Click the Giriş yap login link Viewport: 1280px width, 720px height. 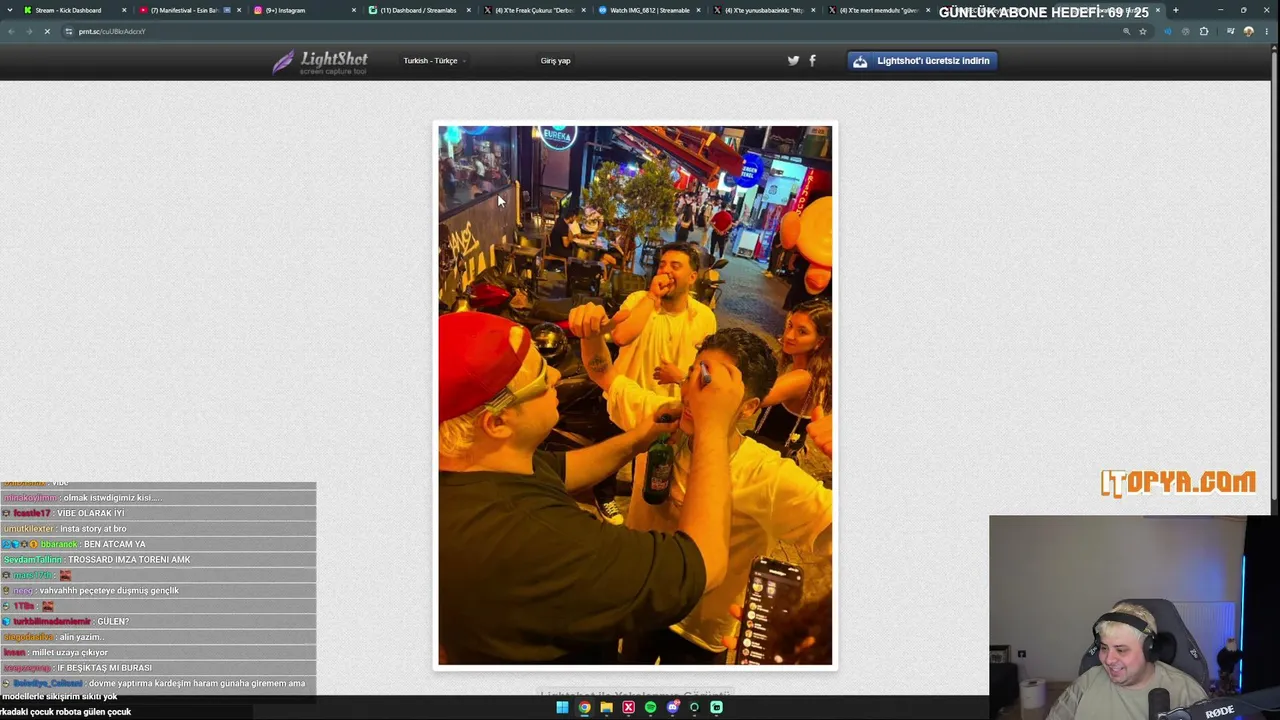tap(555, 61)
